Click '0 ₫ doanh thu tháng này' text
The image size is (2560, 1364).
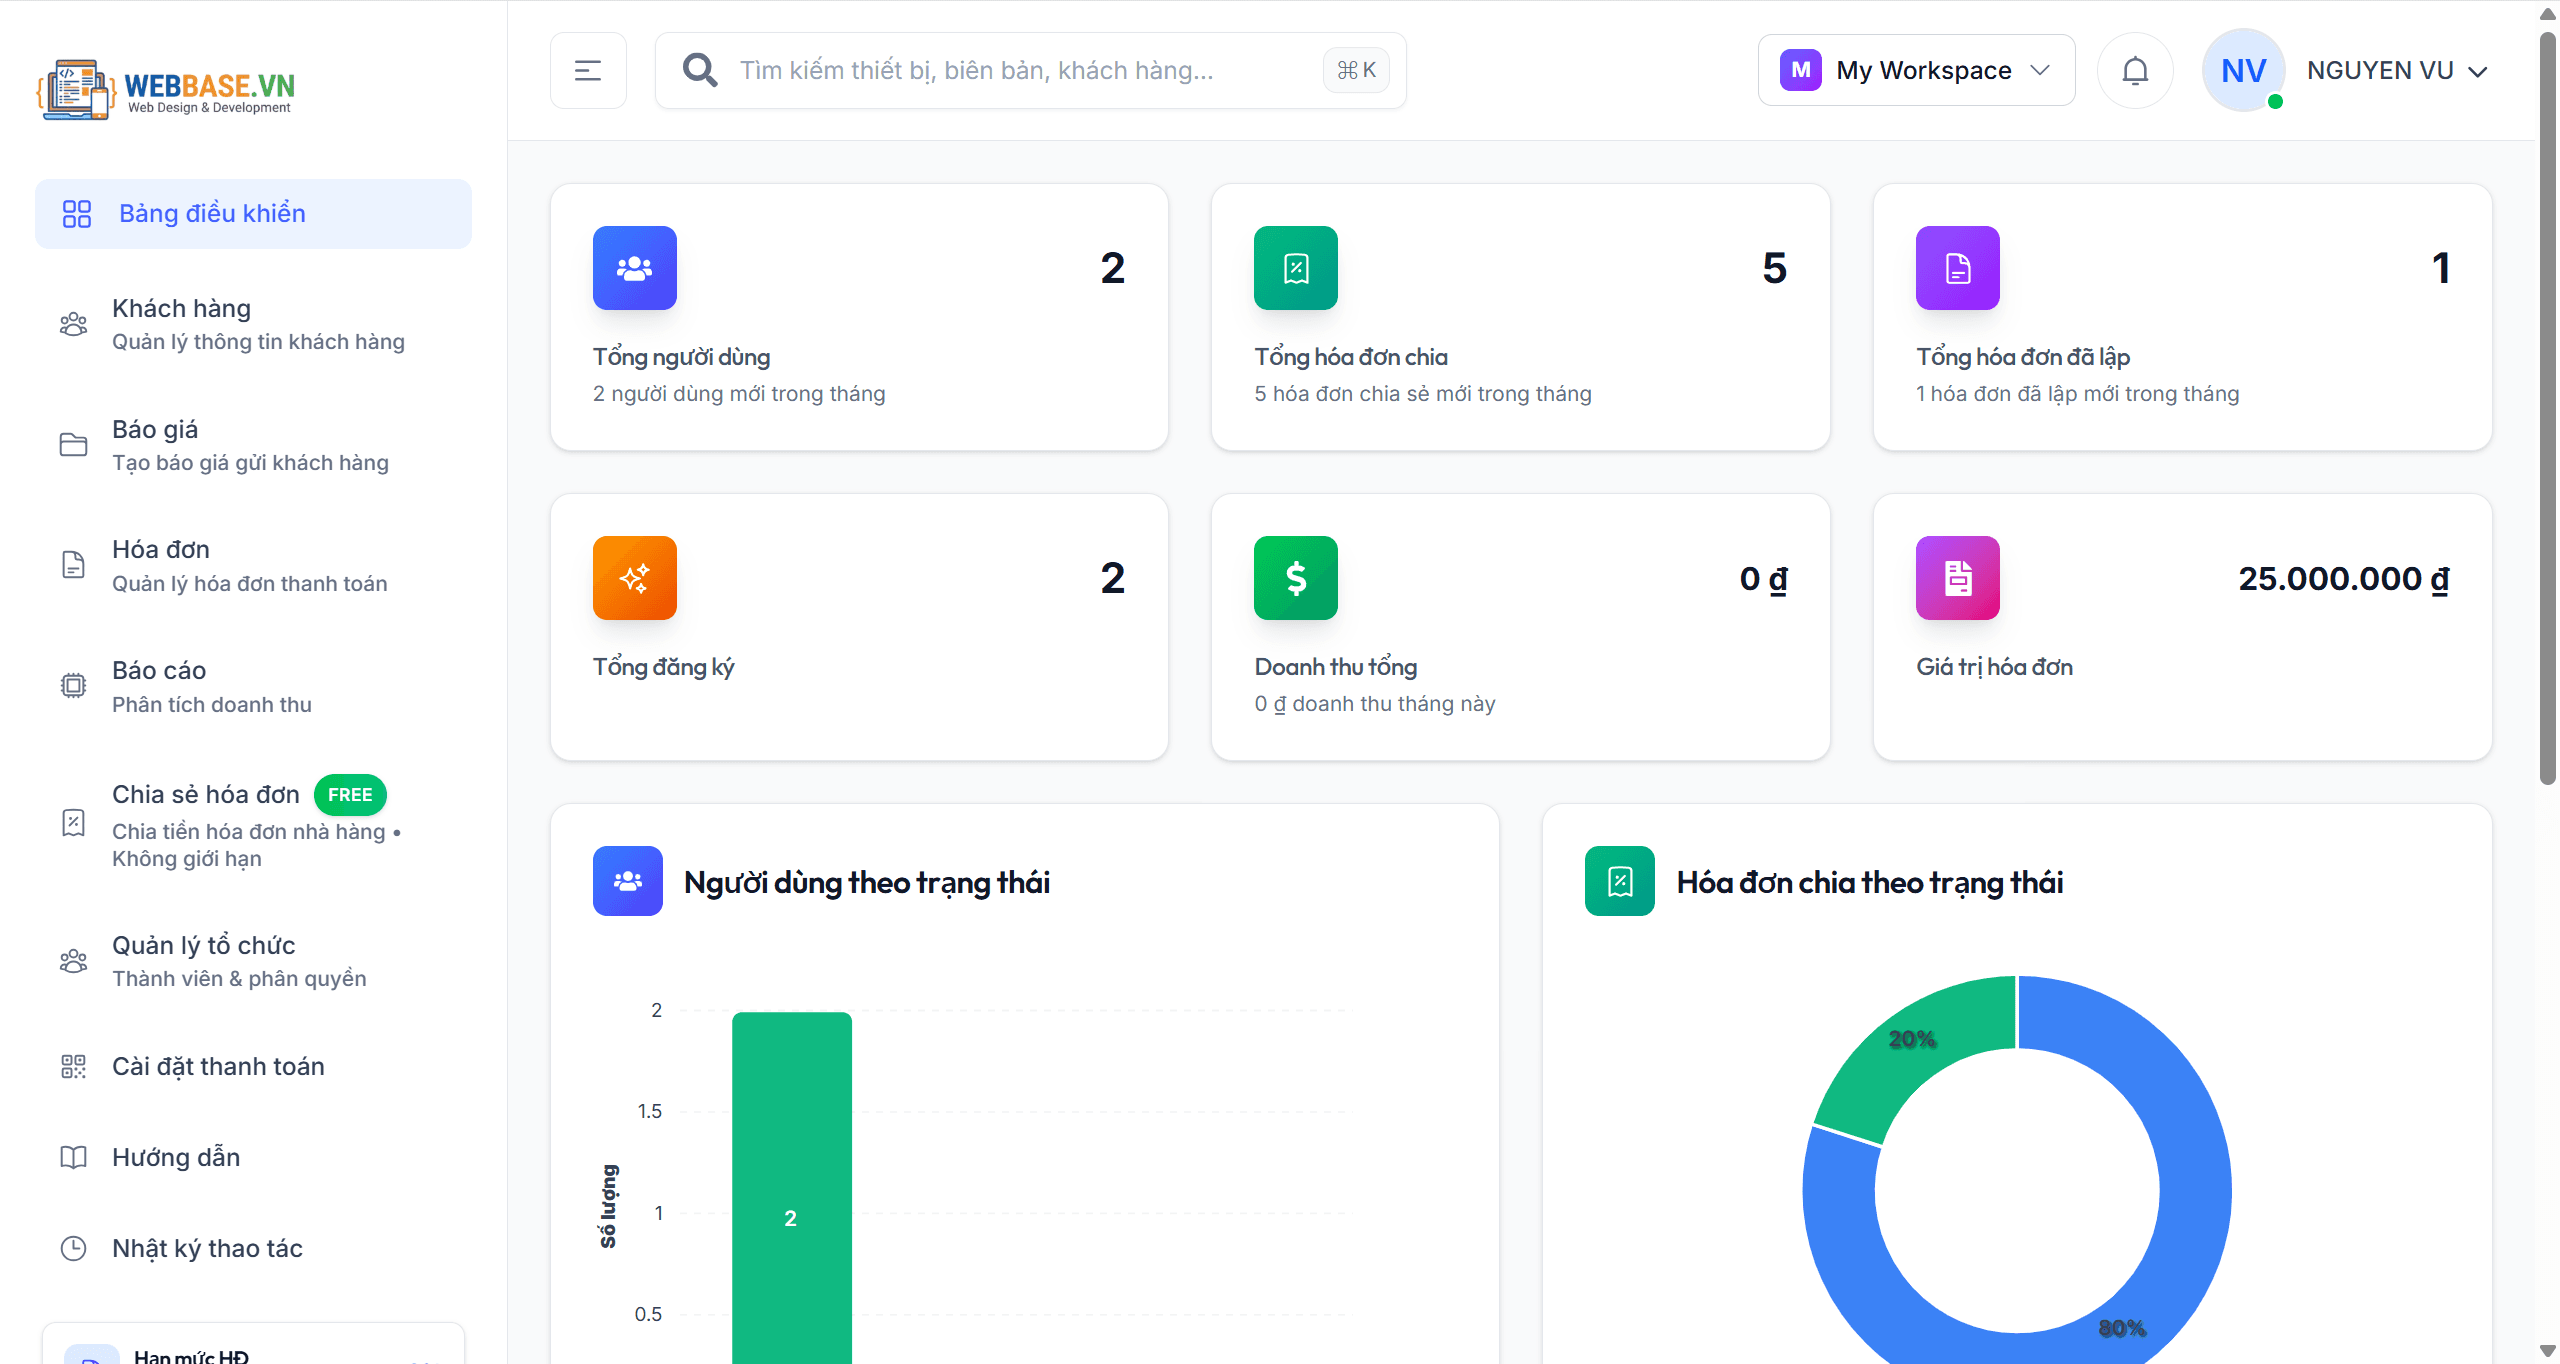pos(1375,704)
